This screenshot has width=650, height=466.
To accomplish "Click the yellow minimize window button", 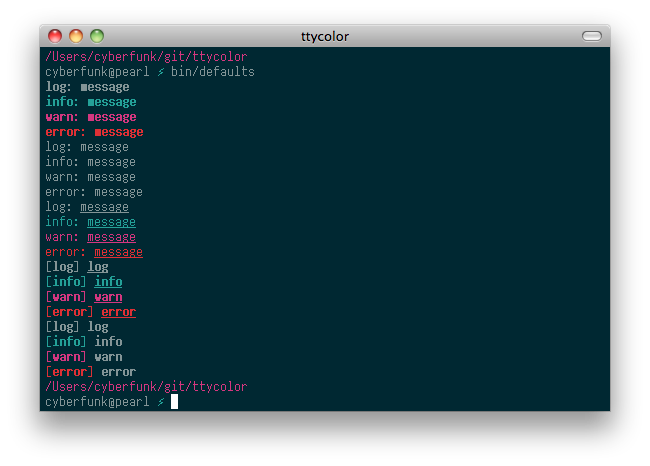I will coord(76,36).
